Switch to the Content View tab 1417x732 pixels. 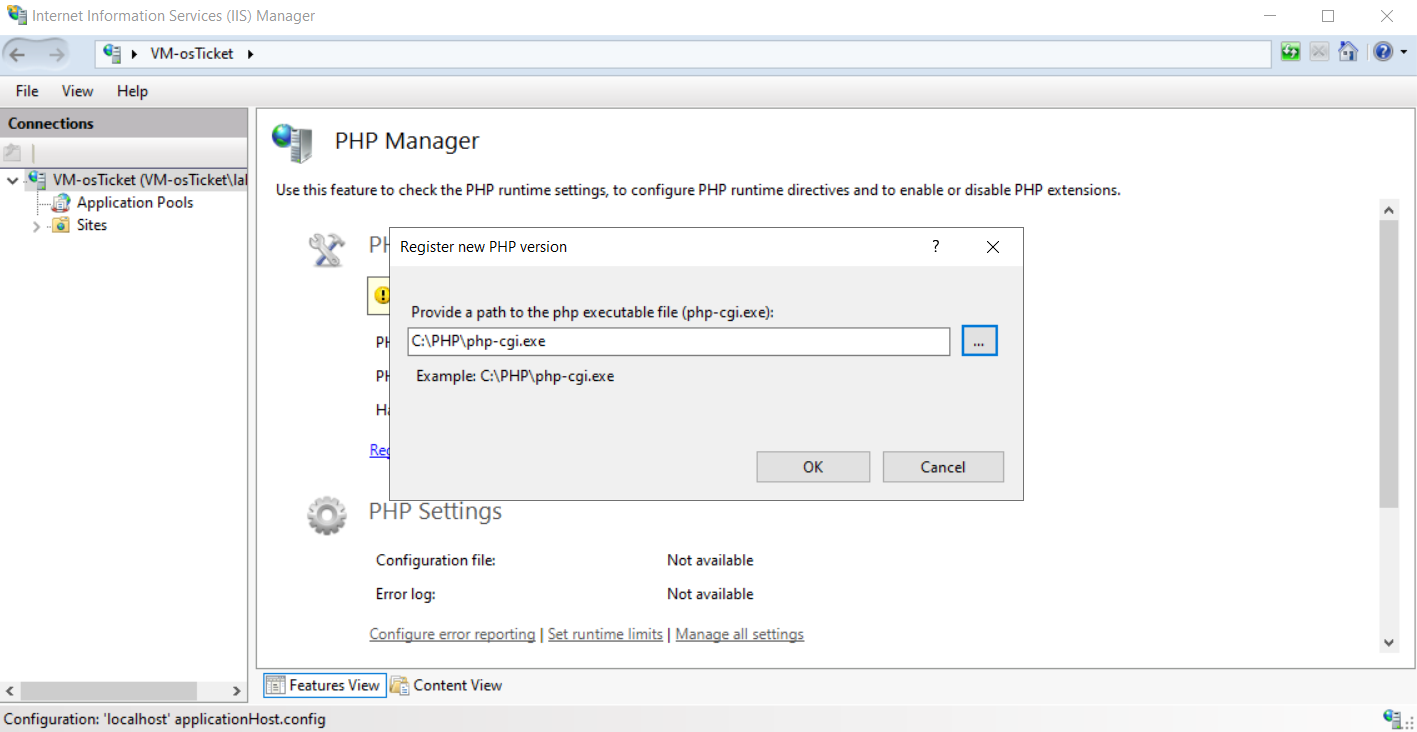pyautogui.click(x=447, y=685)
